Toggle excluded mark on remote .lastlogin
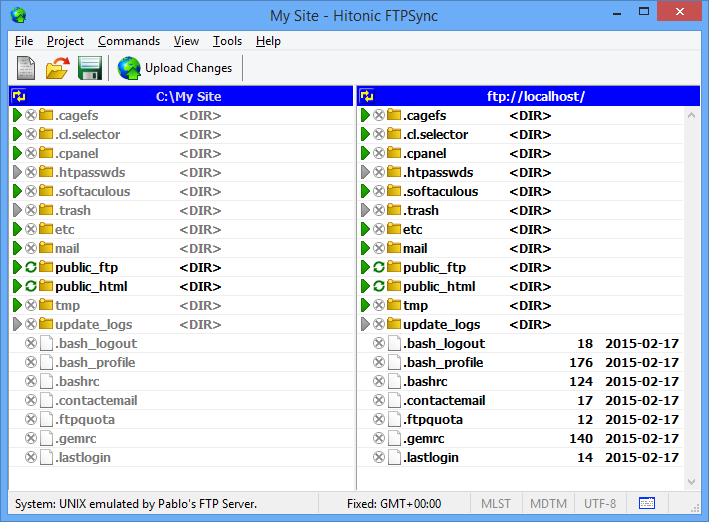Screen dimensions: 709x522 click(379, 457)
